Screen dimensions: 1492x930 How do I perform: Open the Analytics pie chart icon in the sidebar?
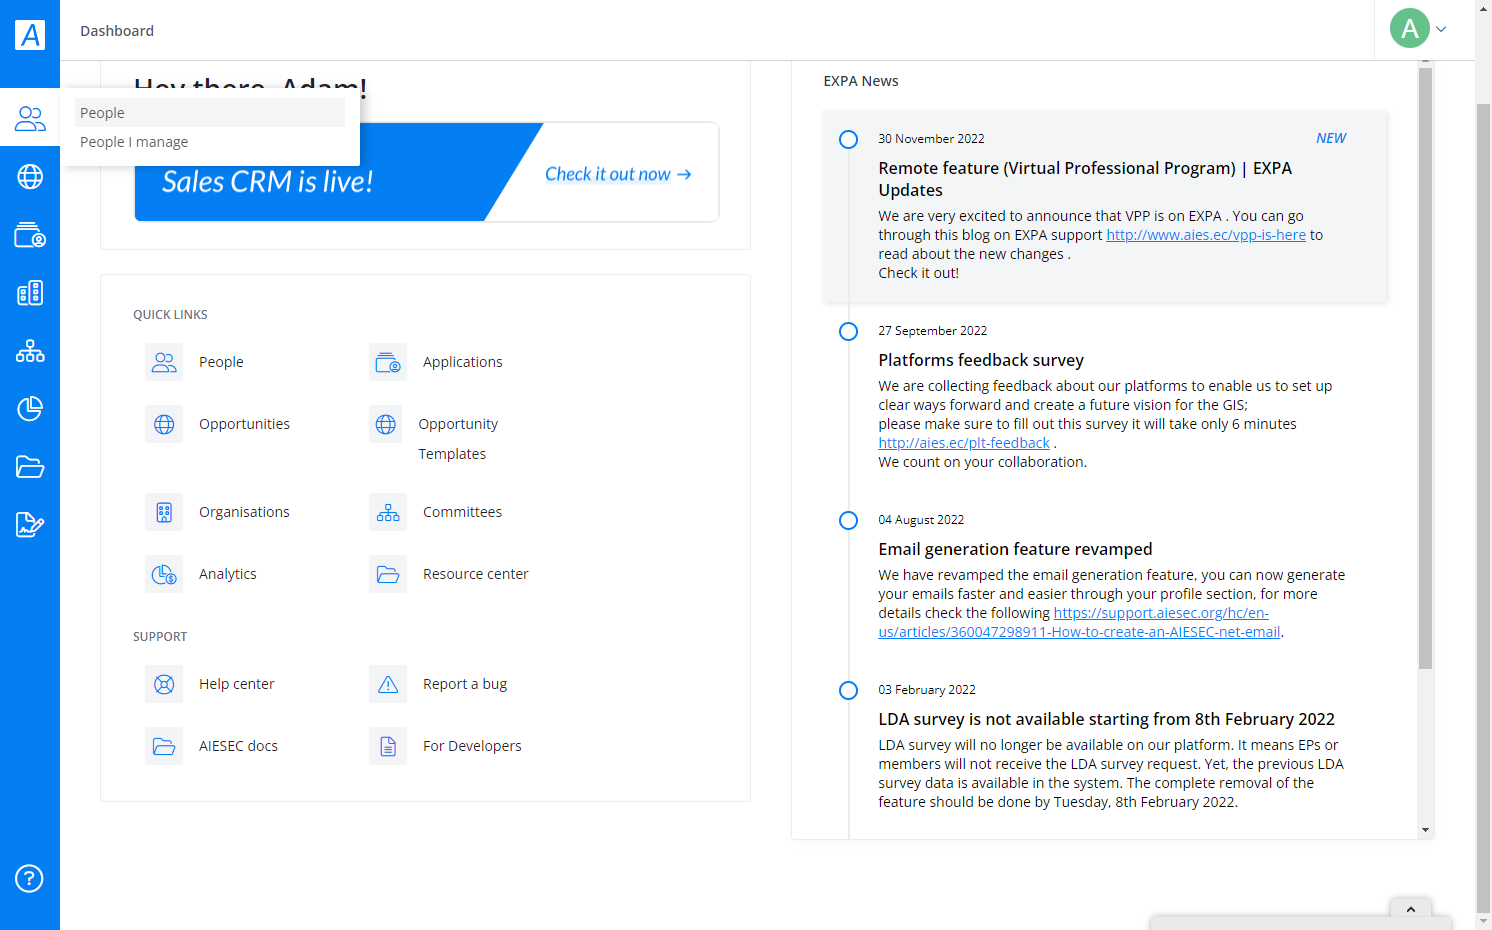(30, 409)
